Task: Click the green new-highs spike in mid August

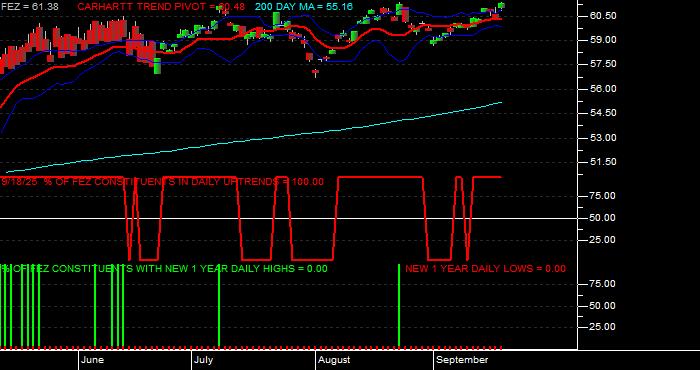Action: (x=399, y=305)
